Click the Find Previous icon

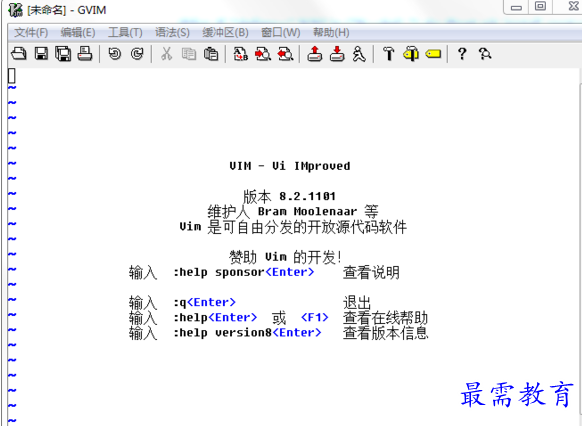point(285,54)
